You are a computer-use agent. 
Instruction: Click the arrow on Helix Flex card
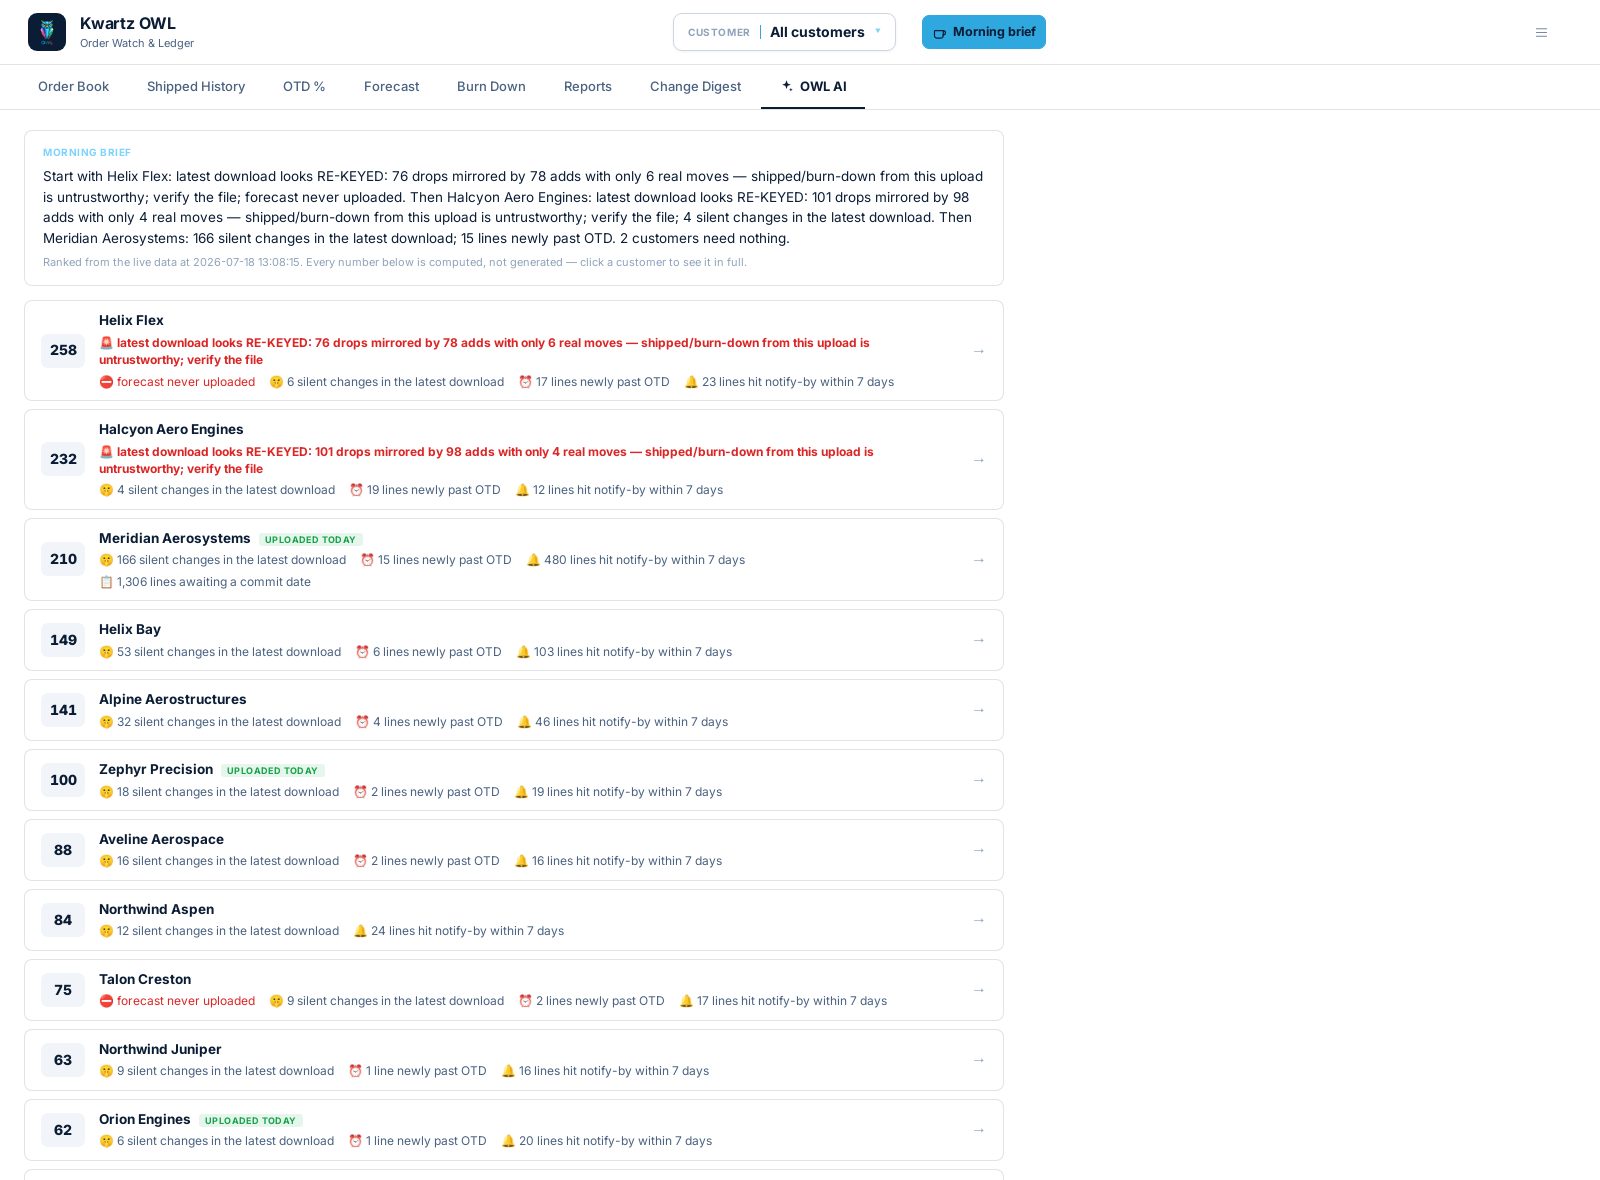pyautogui.click(x=979, y=351)
